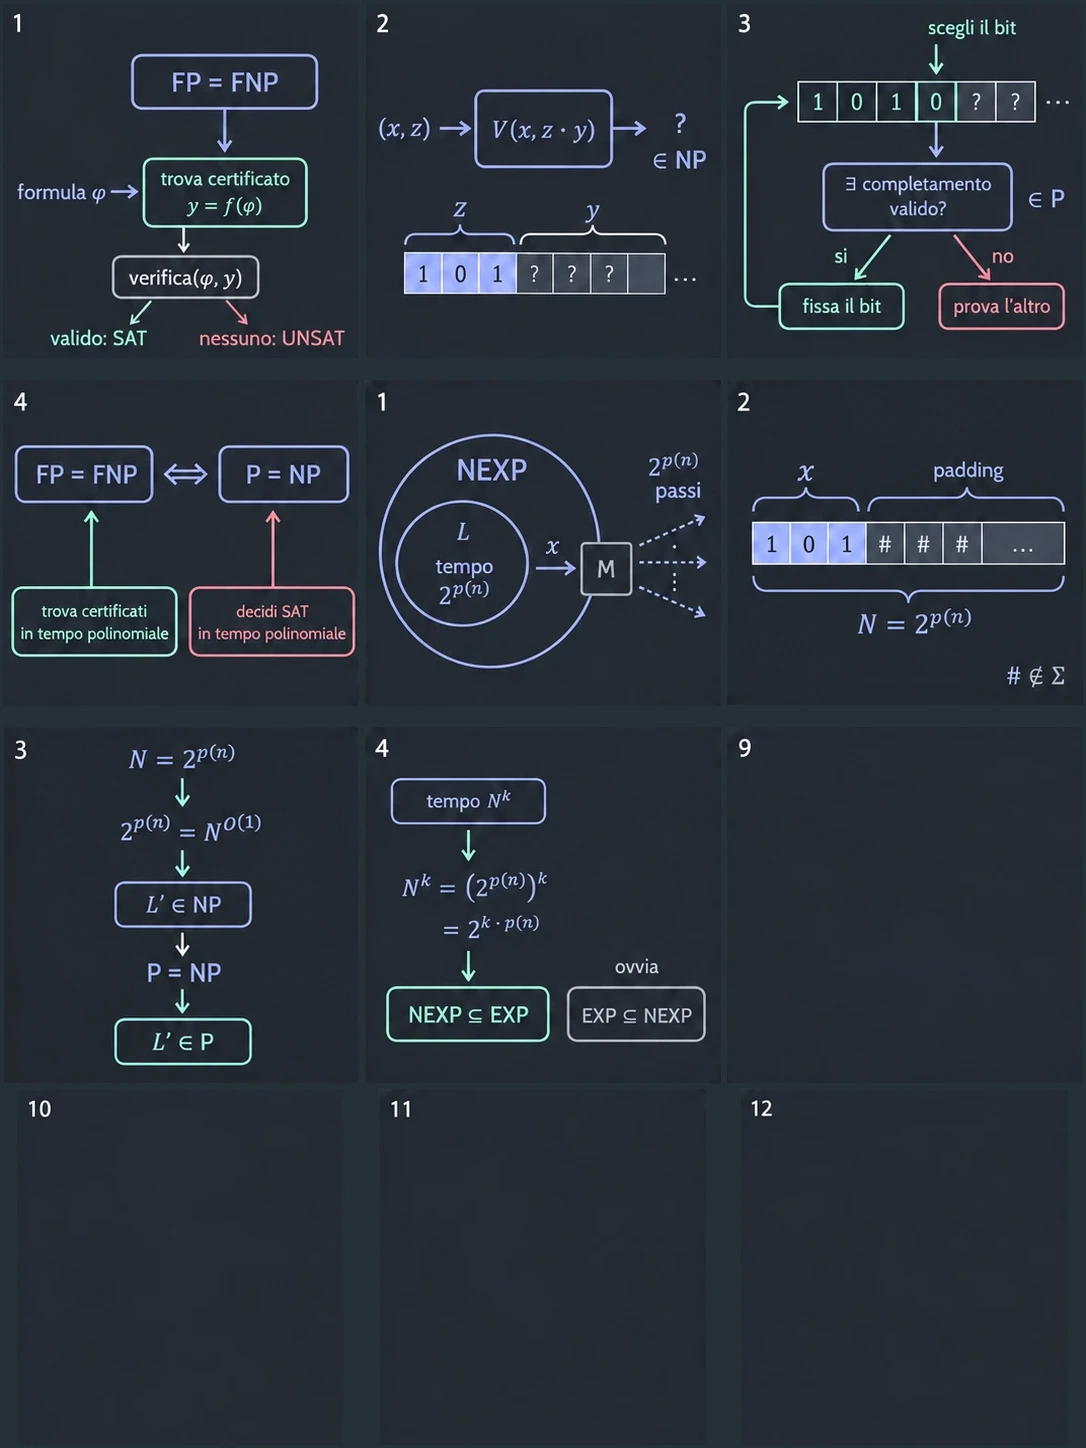The height and width of the screenshot is (1448, 1086).
Task: Click the 'prova l'altro' box
Action: click(x=1001, y=306)
